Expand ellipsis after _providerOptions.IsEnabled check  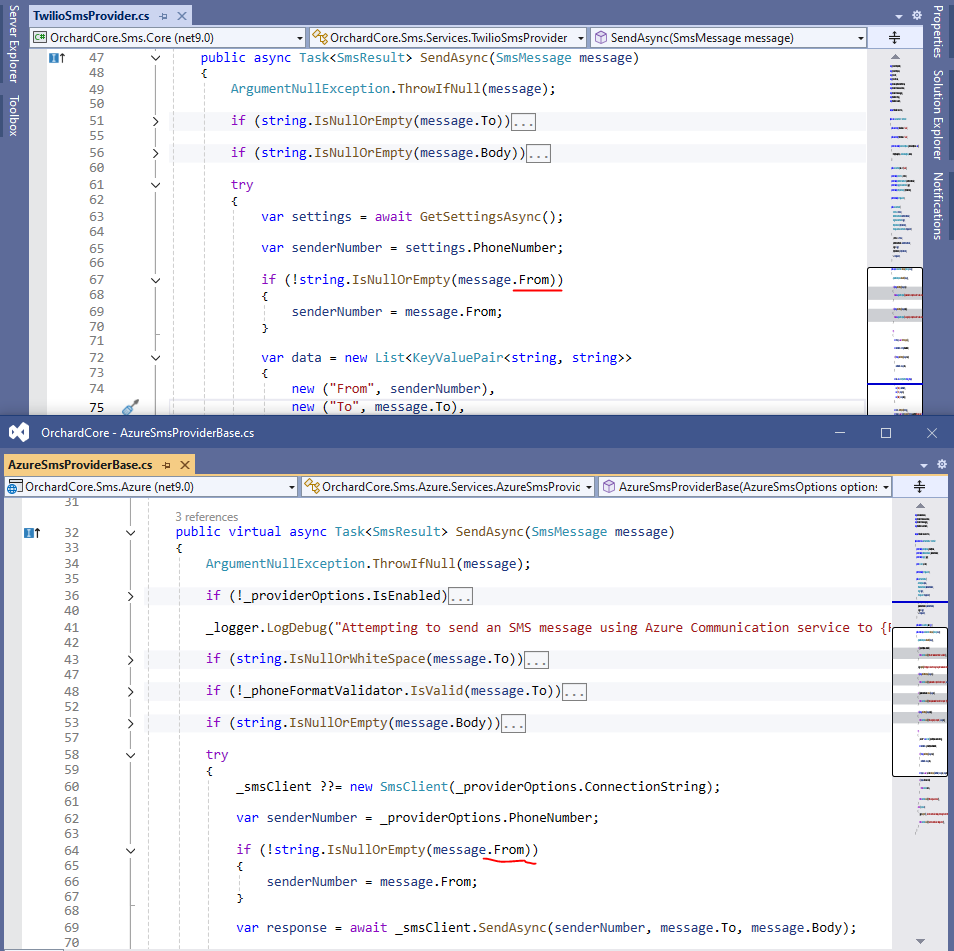(x=461, y=596)
